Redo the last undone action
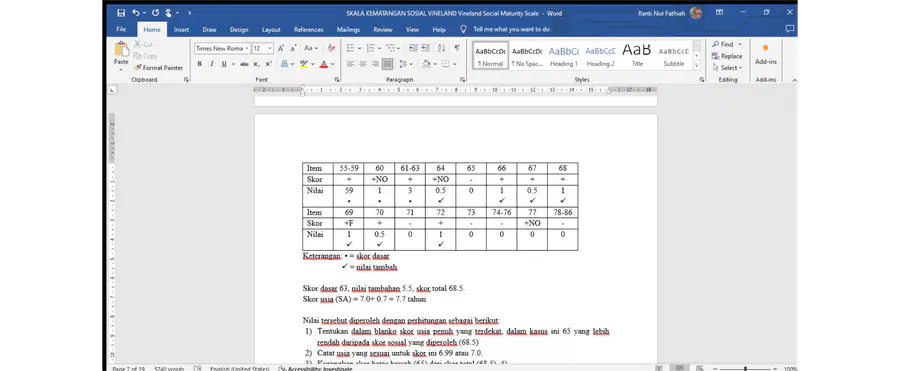The image size is (900, 371). [x=155, y=13]
